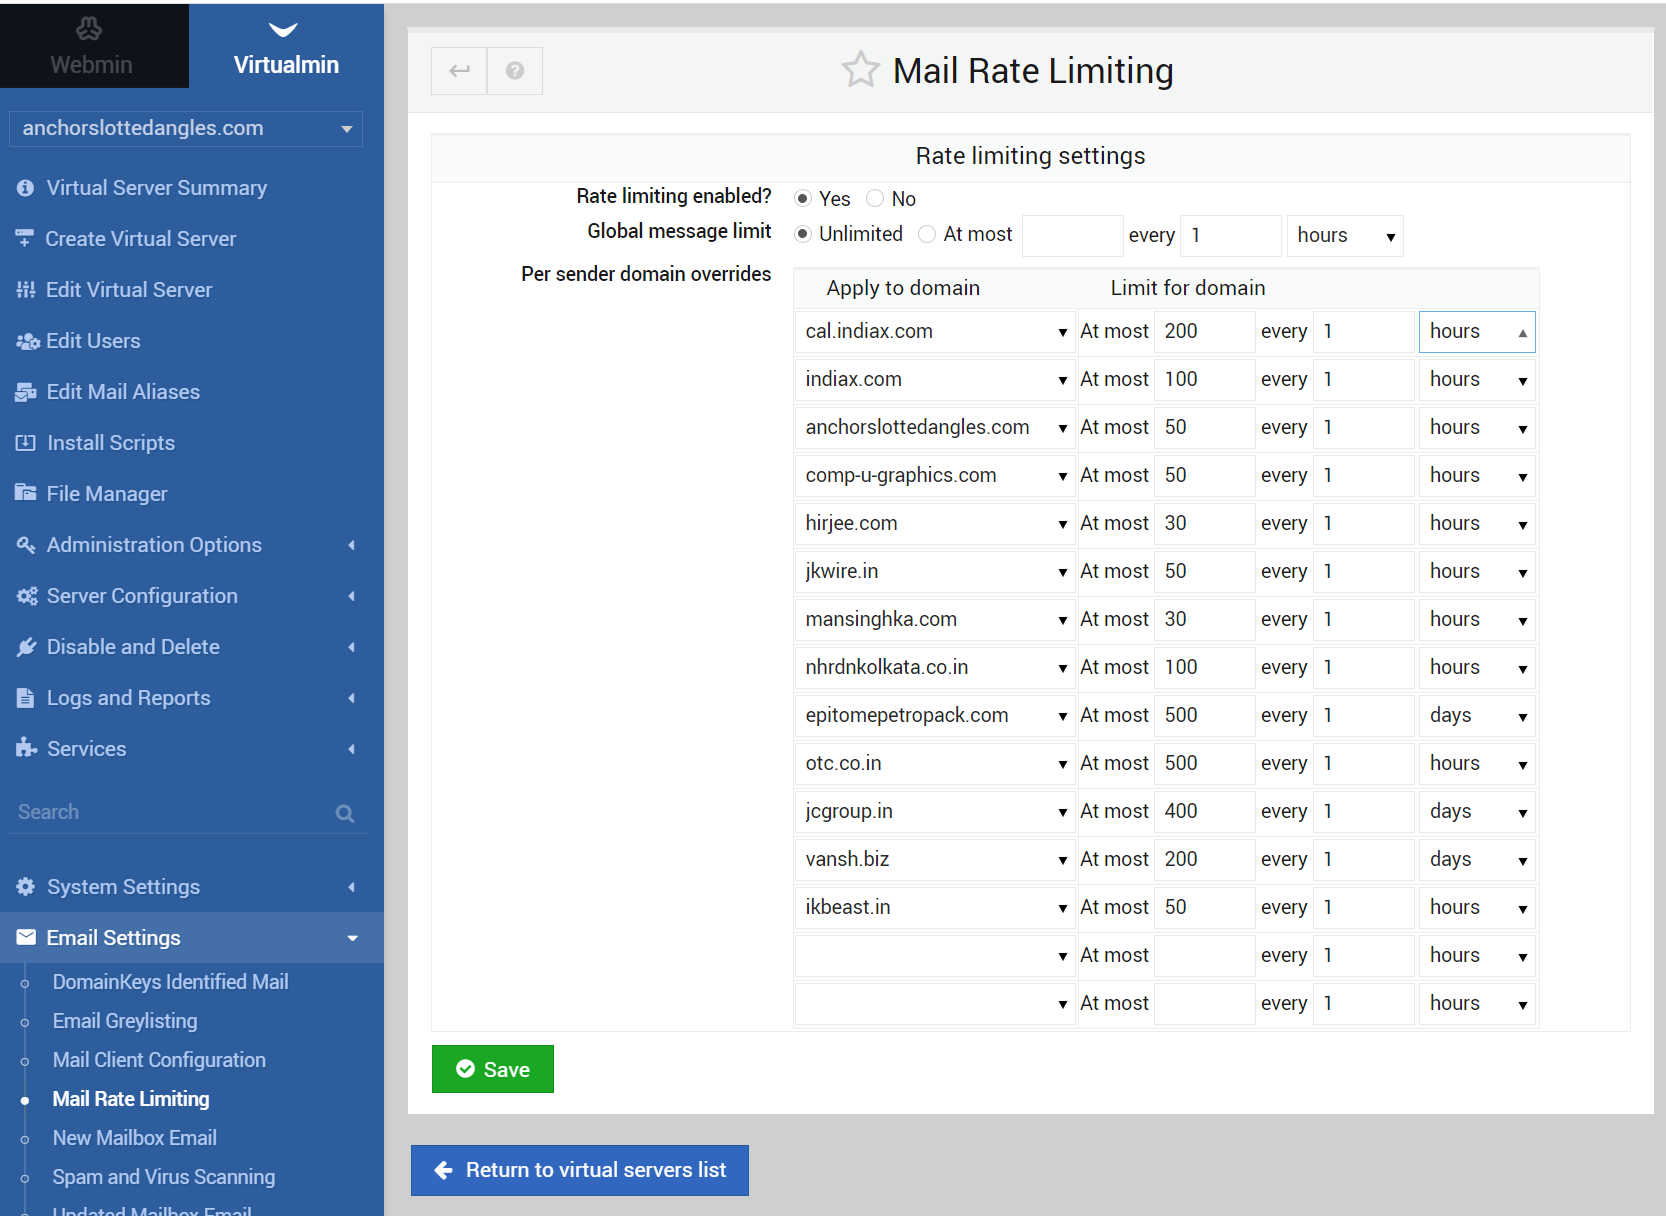This screenshot has height=1216, width=1666.
Task: Open the help question mark icon
Action: (x=515, y=71)
